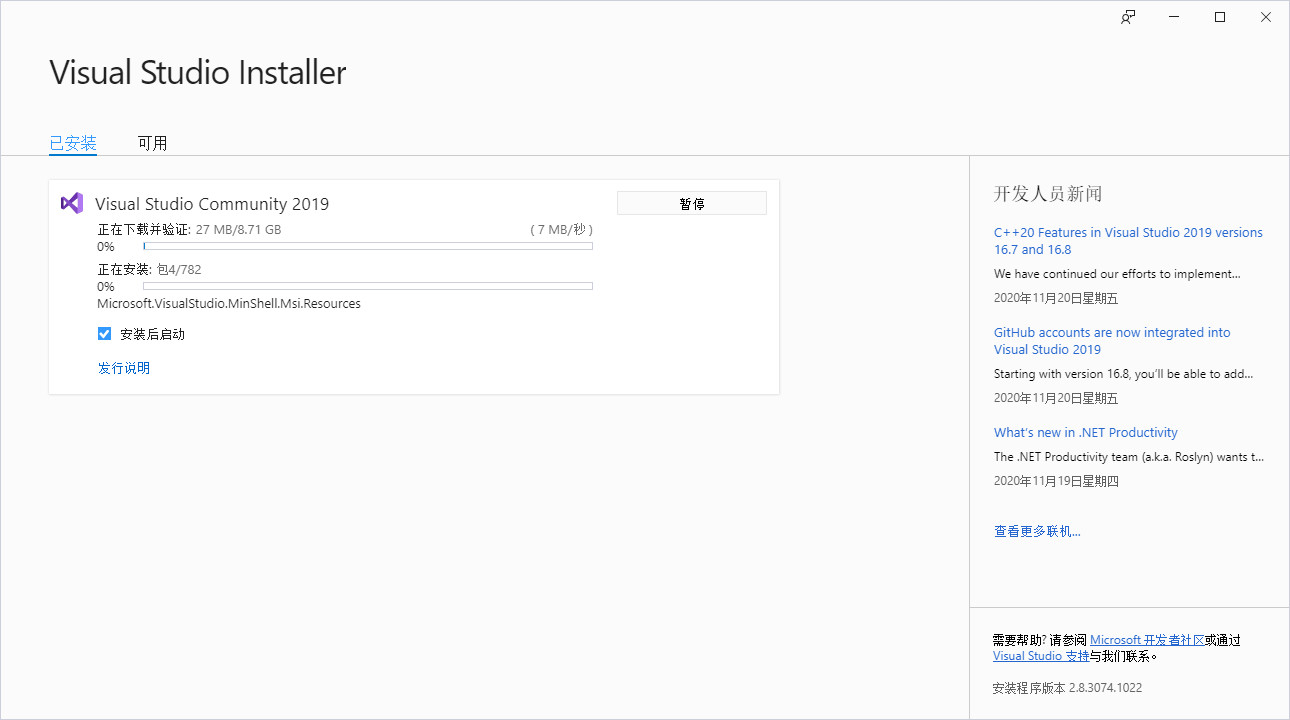Switch to the 已安装 tab

click(72, 142)
